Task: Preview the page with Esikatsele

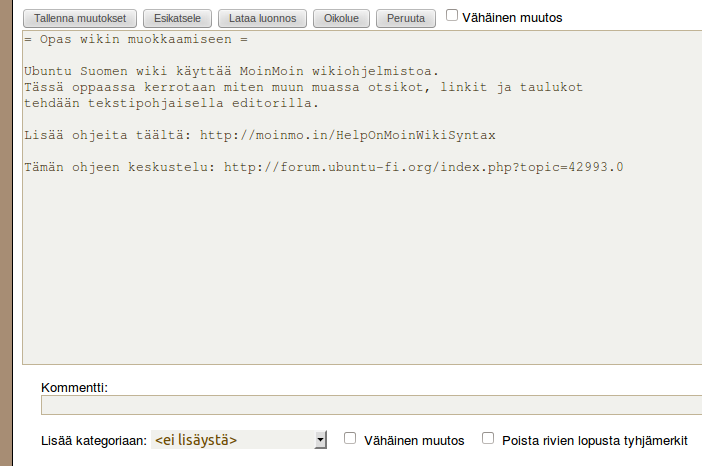Action: [x=175, y=18]
